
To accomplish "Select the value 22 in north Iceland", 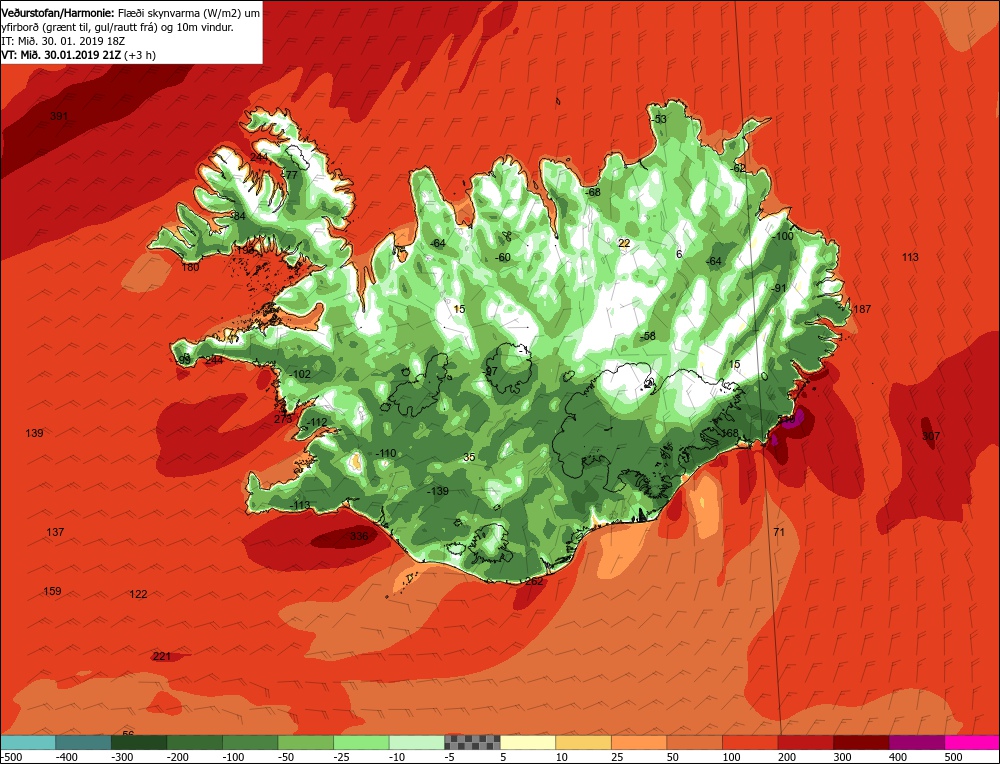I will pyautogui.click(x=624, y=243).
